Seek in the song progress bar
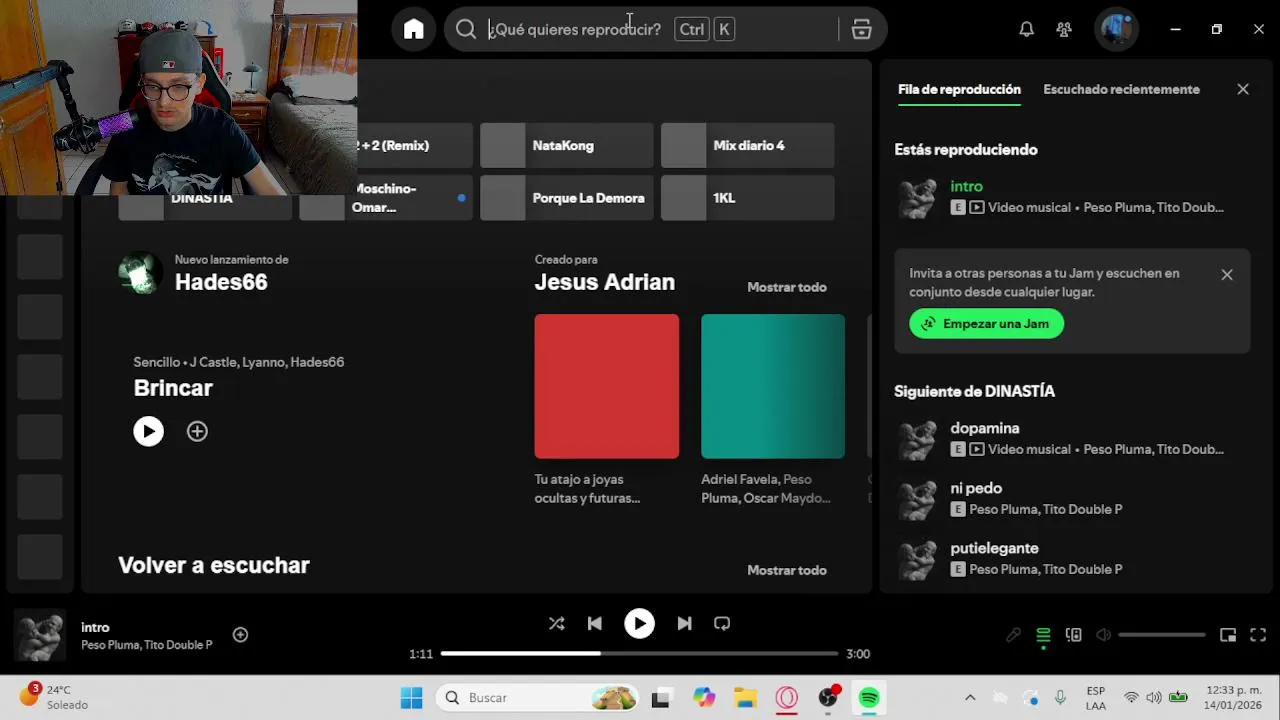The height and width of the screenshot is (720, 1280). [x=639, y=654]
